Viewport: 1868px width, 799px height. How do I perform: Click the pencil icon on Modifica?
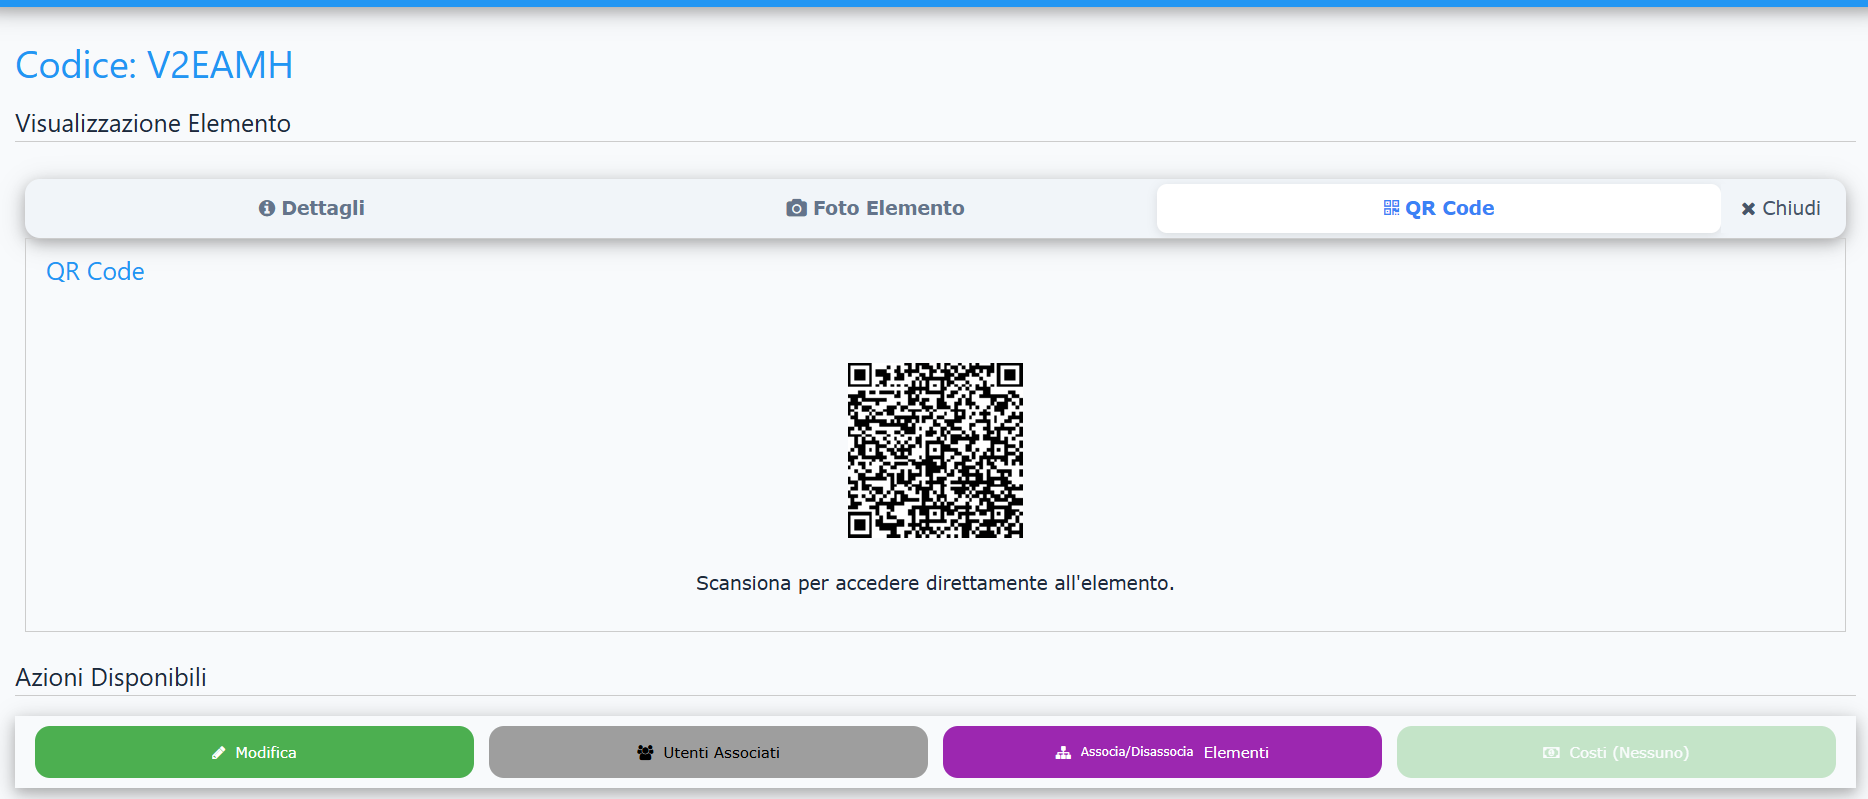[x=219, y=752]
